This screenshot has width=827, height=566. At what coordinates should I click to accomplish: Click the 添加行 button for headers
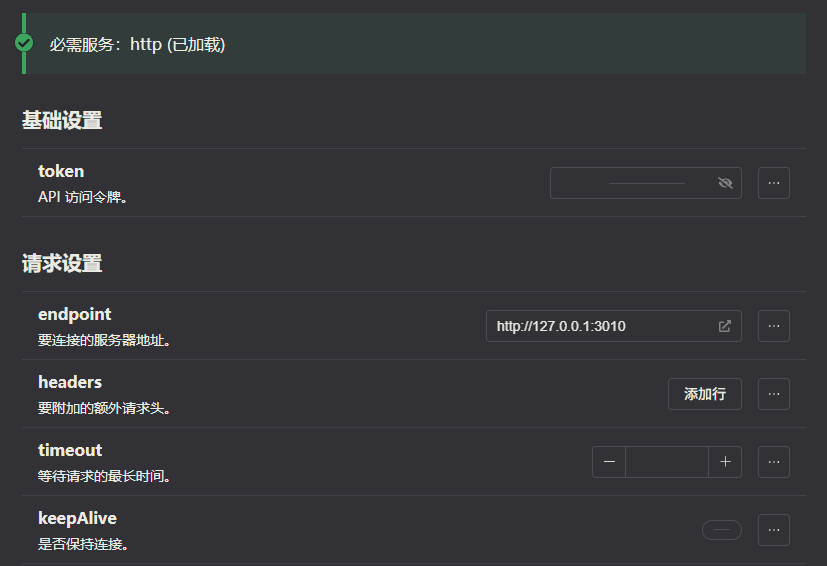click(705, 394)
